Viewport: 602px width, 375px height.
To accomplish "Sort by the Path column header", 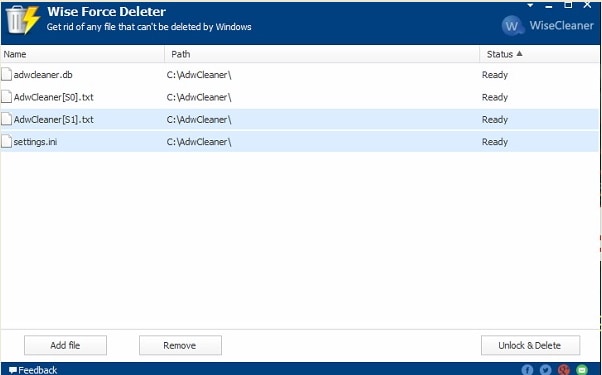I will coord(322,54).
